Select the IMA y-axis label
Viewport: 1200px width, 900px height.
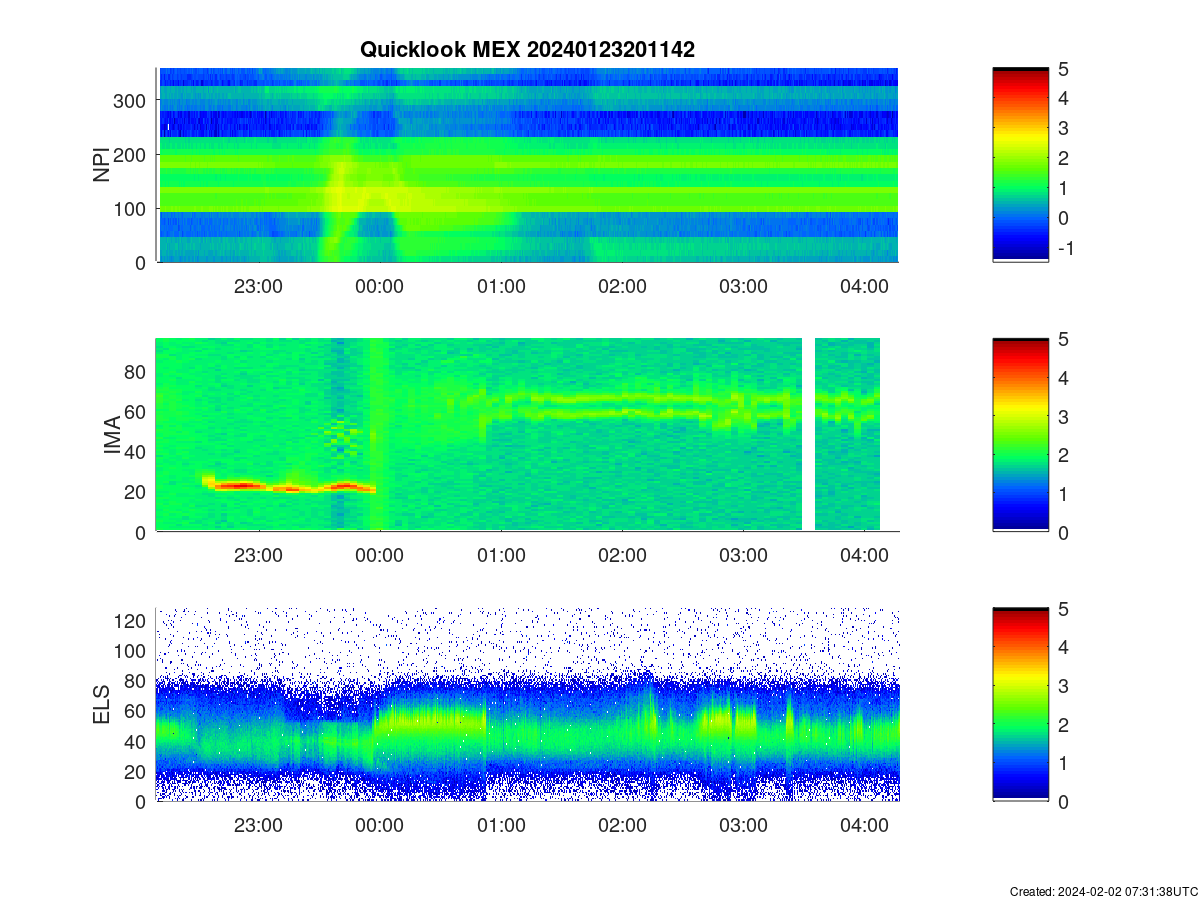click(112, 436)
